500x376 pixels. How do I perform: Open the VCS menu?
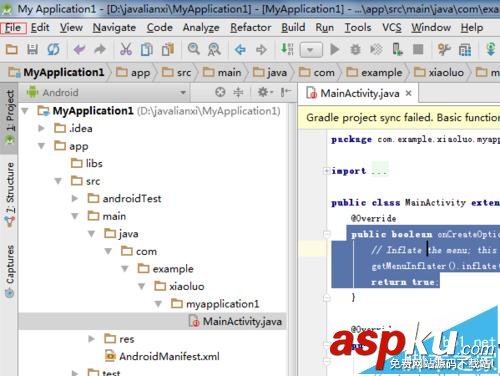tap(392, 27)
